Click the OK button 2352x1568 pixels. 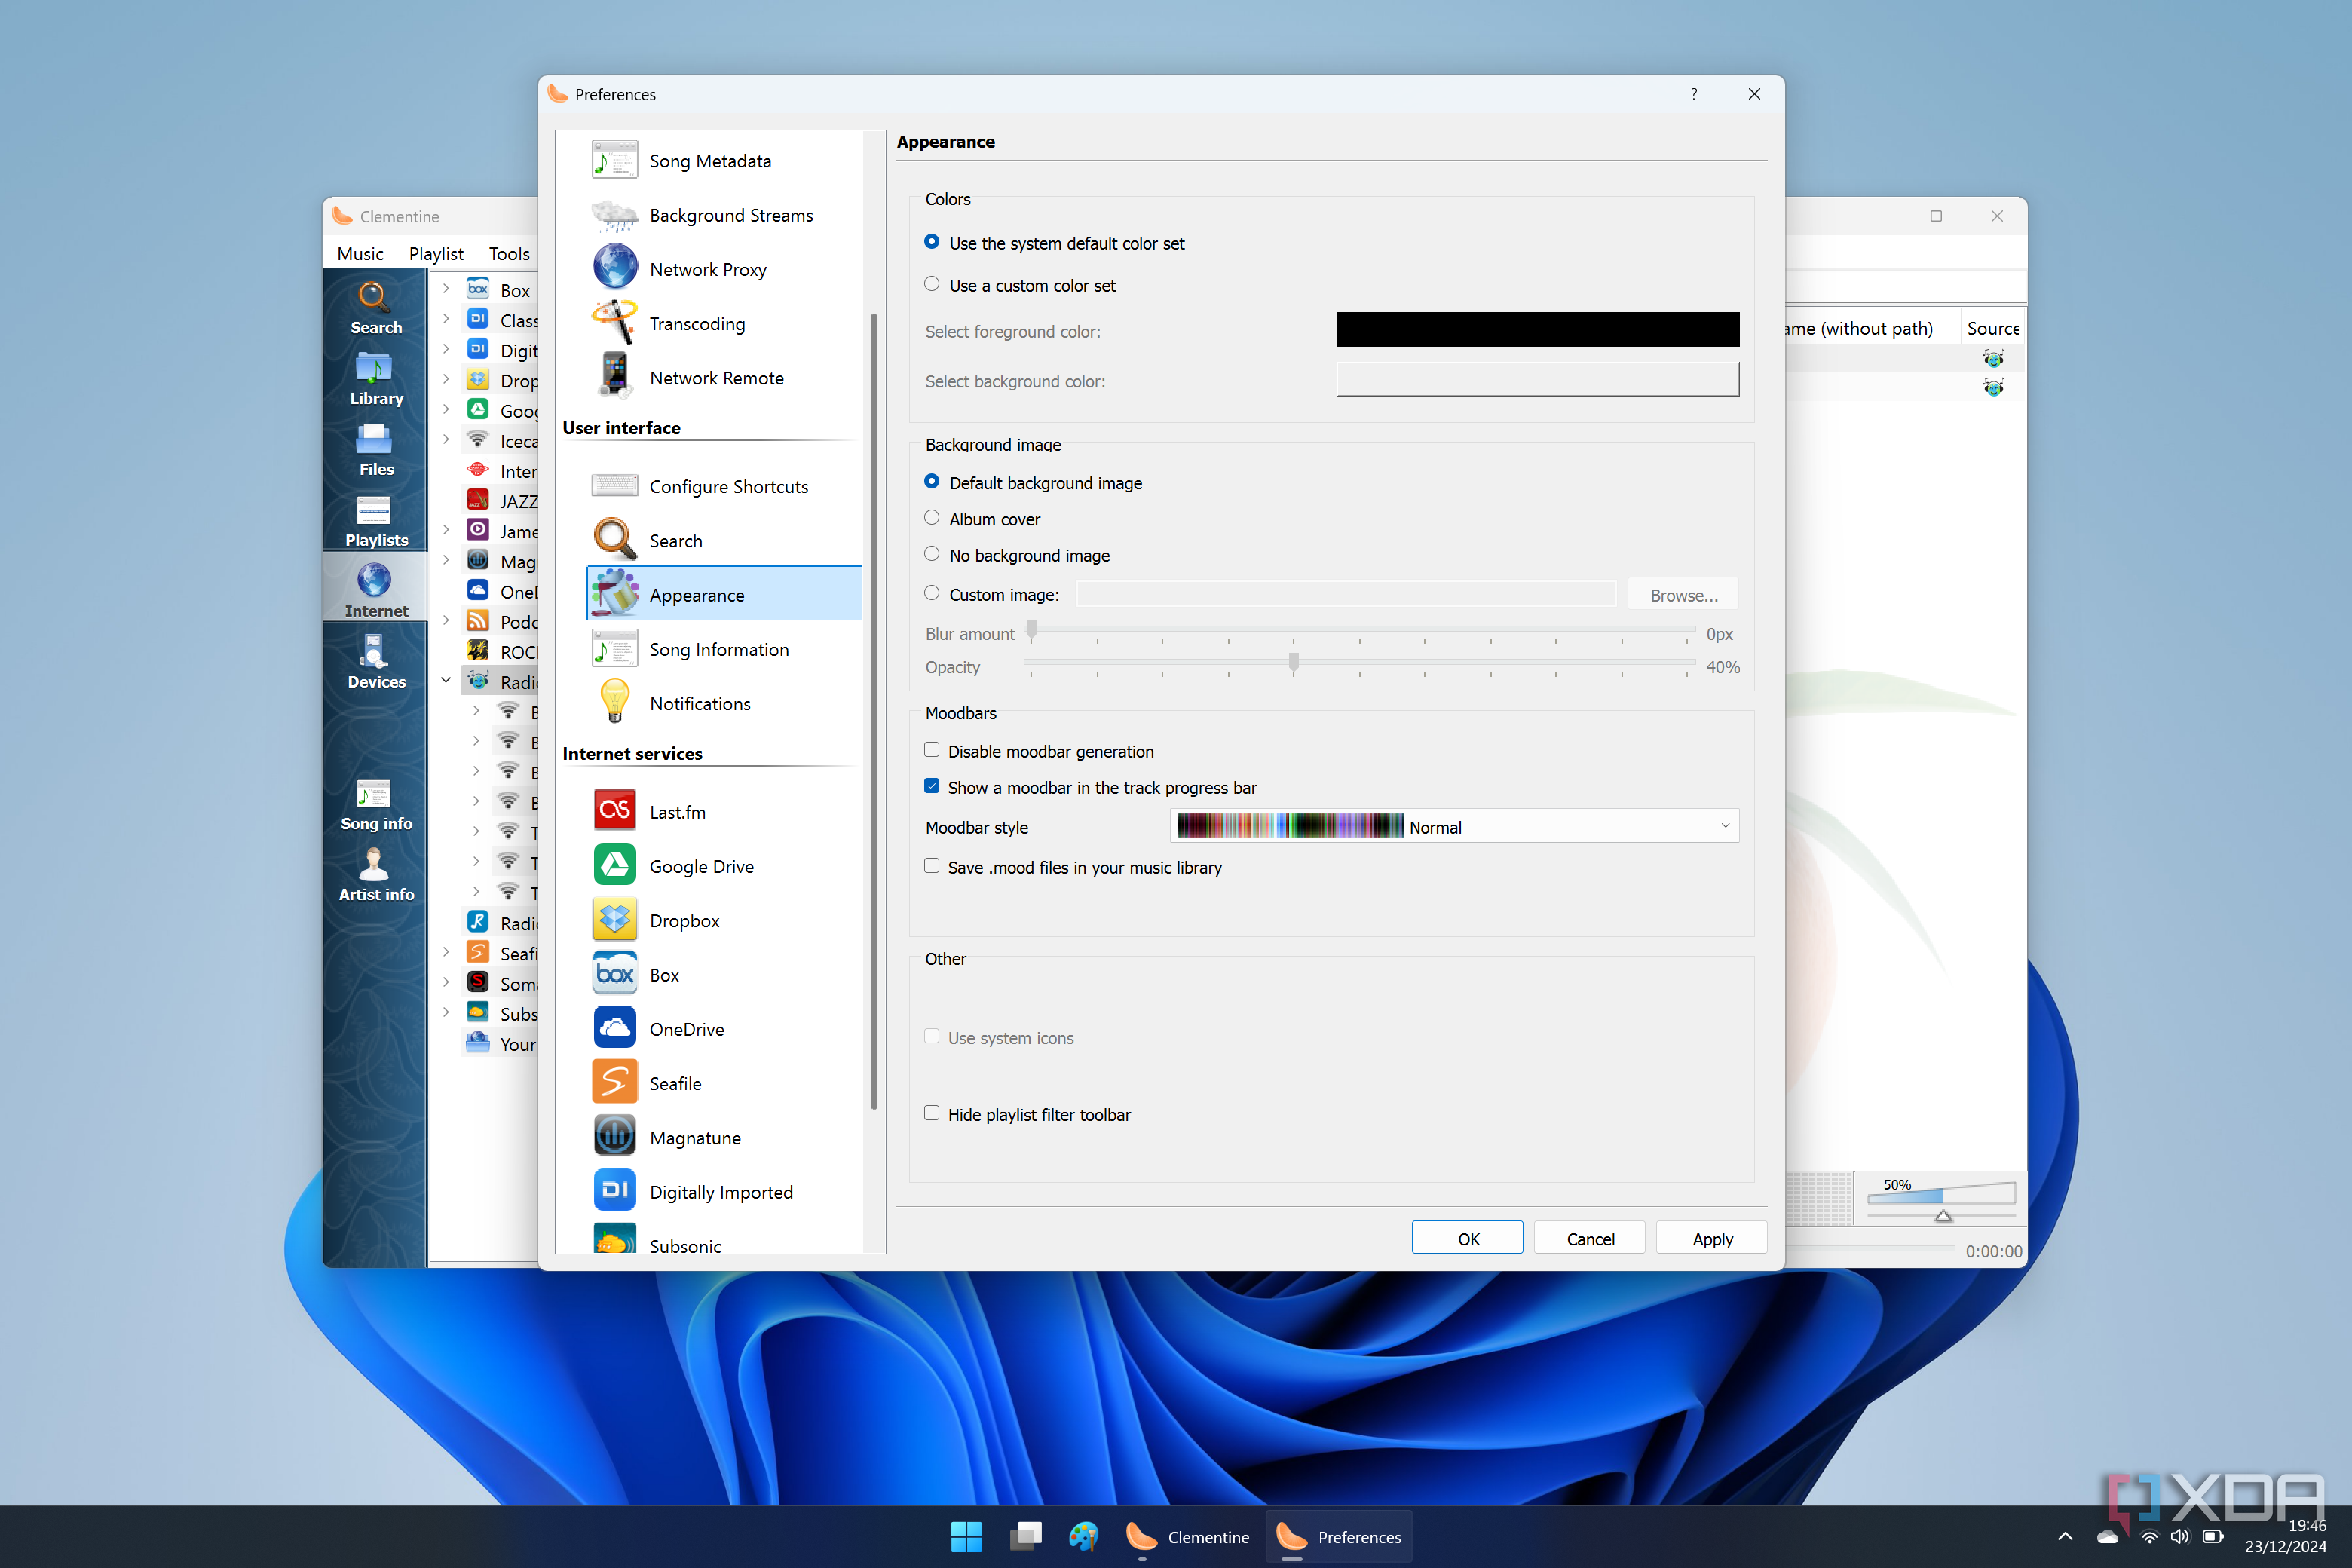pos(1467,1238)
